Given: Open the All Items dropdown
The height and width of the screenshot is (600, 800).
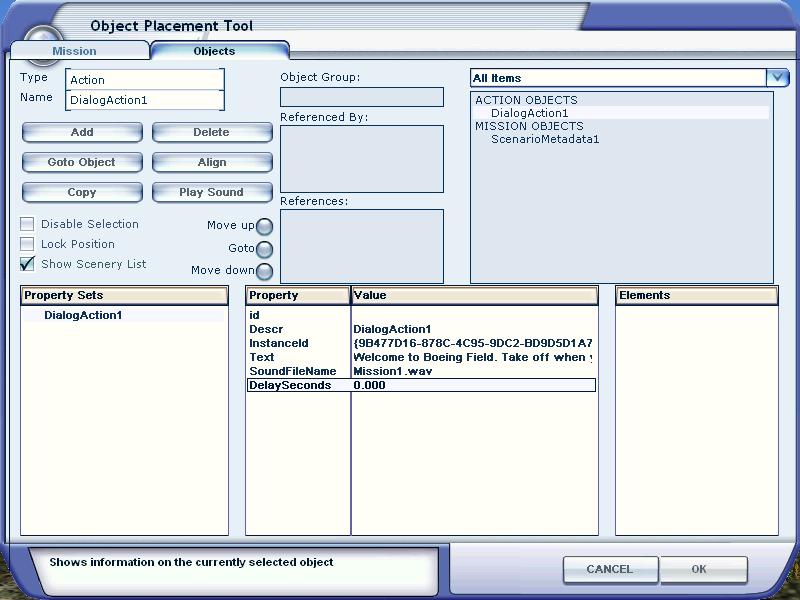Looking at the screenshot, I should tap(778, 78).
